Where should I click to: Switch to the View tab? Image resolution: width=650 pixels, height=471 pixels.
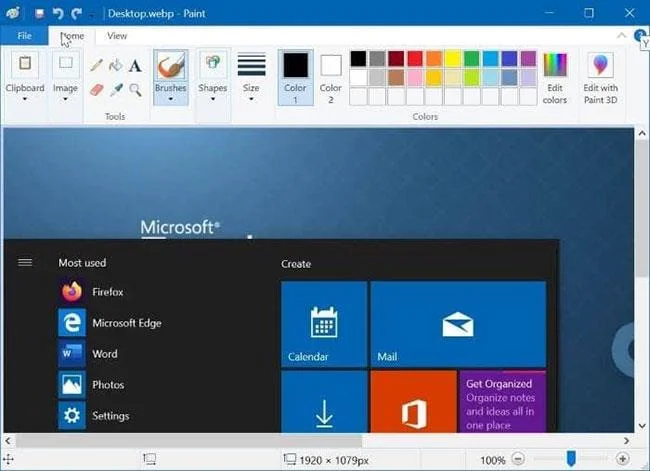117,36
